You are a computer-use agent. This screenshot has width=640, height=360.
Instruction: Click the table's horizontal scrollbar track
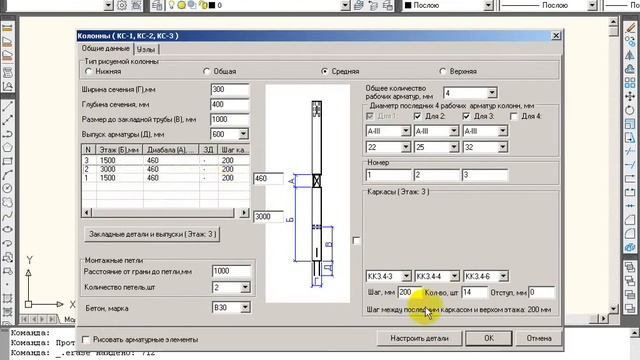[x=165, y=213]
